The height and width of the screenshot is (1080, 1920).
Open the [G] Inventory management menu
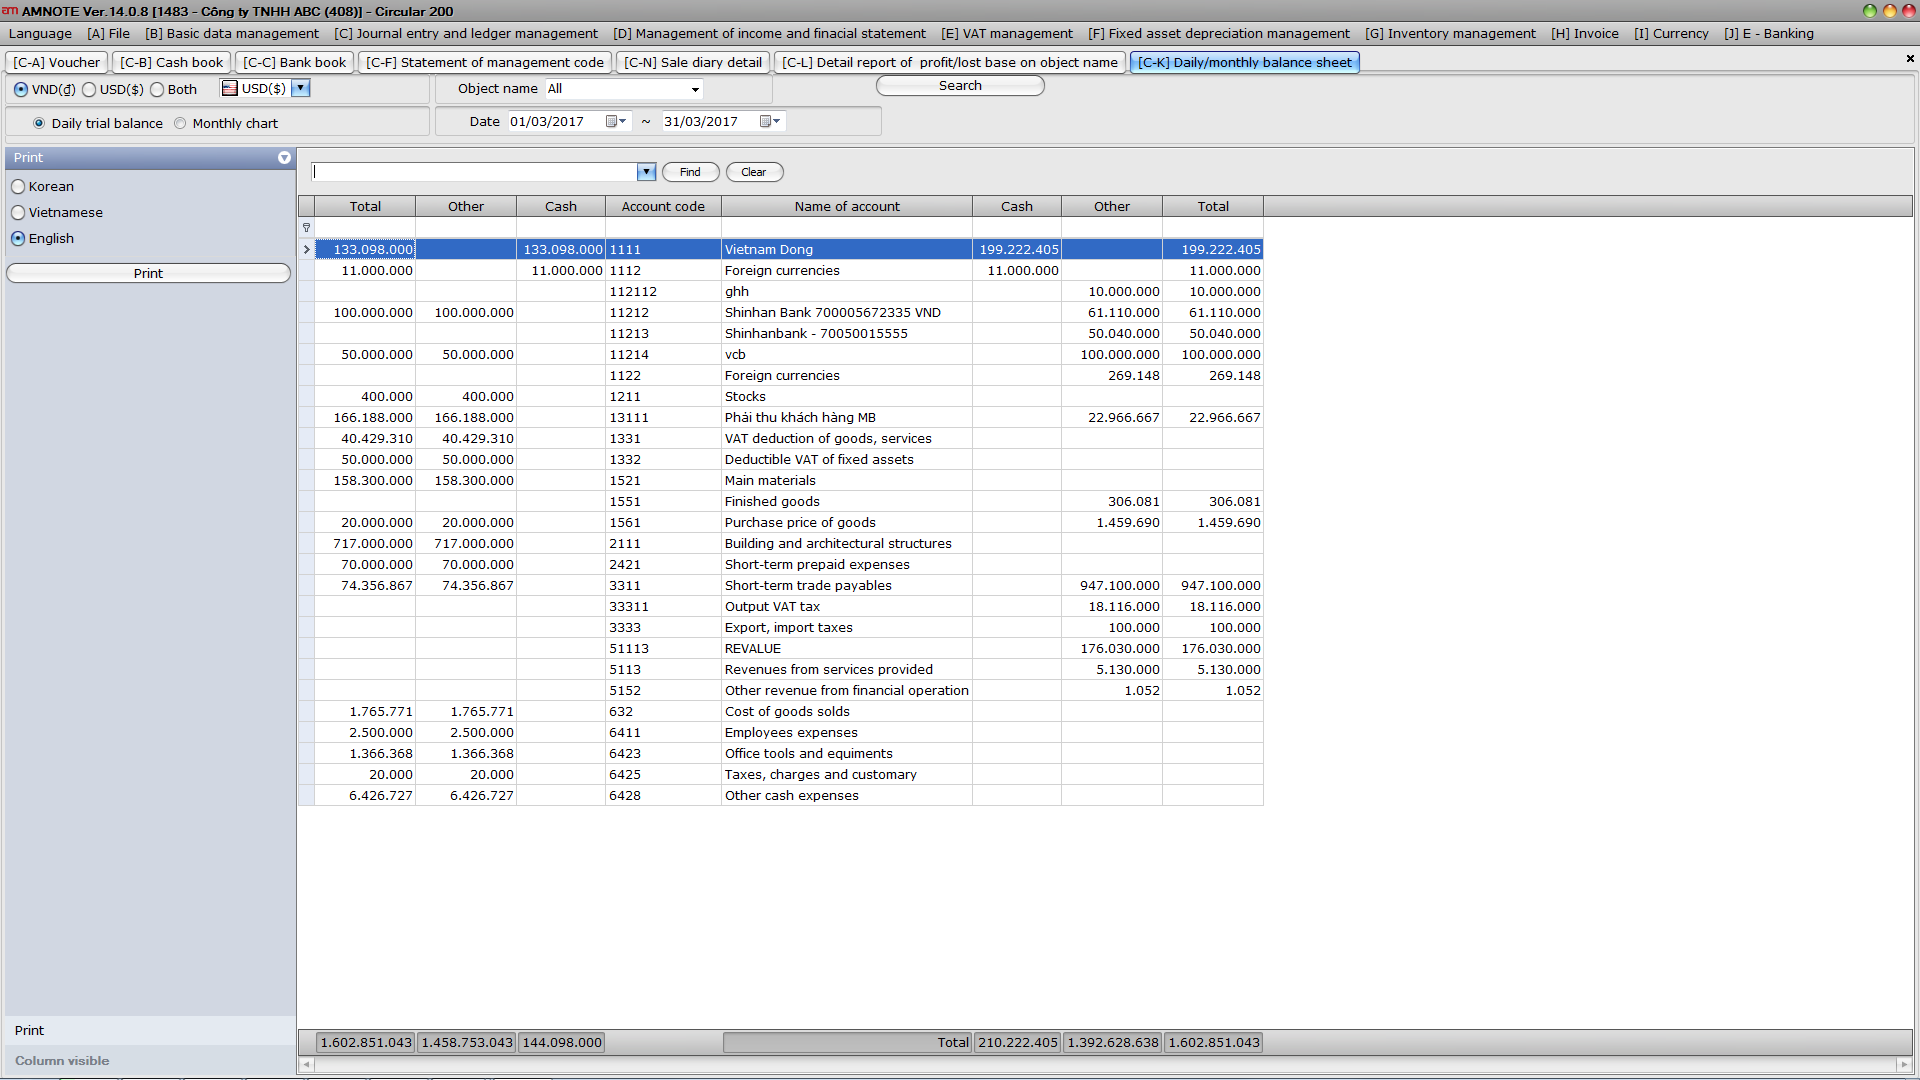[1450, 34]
